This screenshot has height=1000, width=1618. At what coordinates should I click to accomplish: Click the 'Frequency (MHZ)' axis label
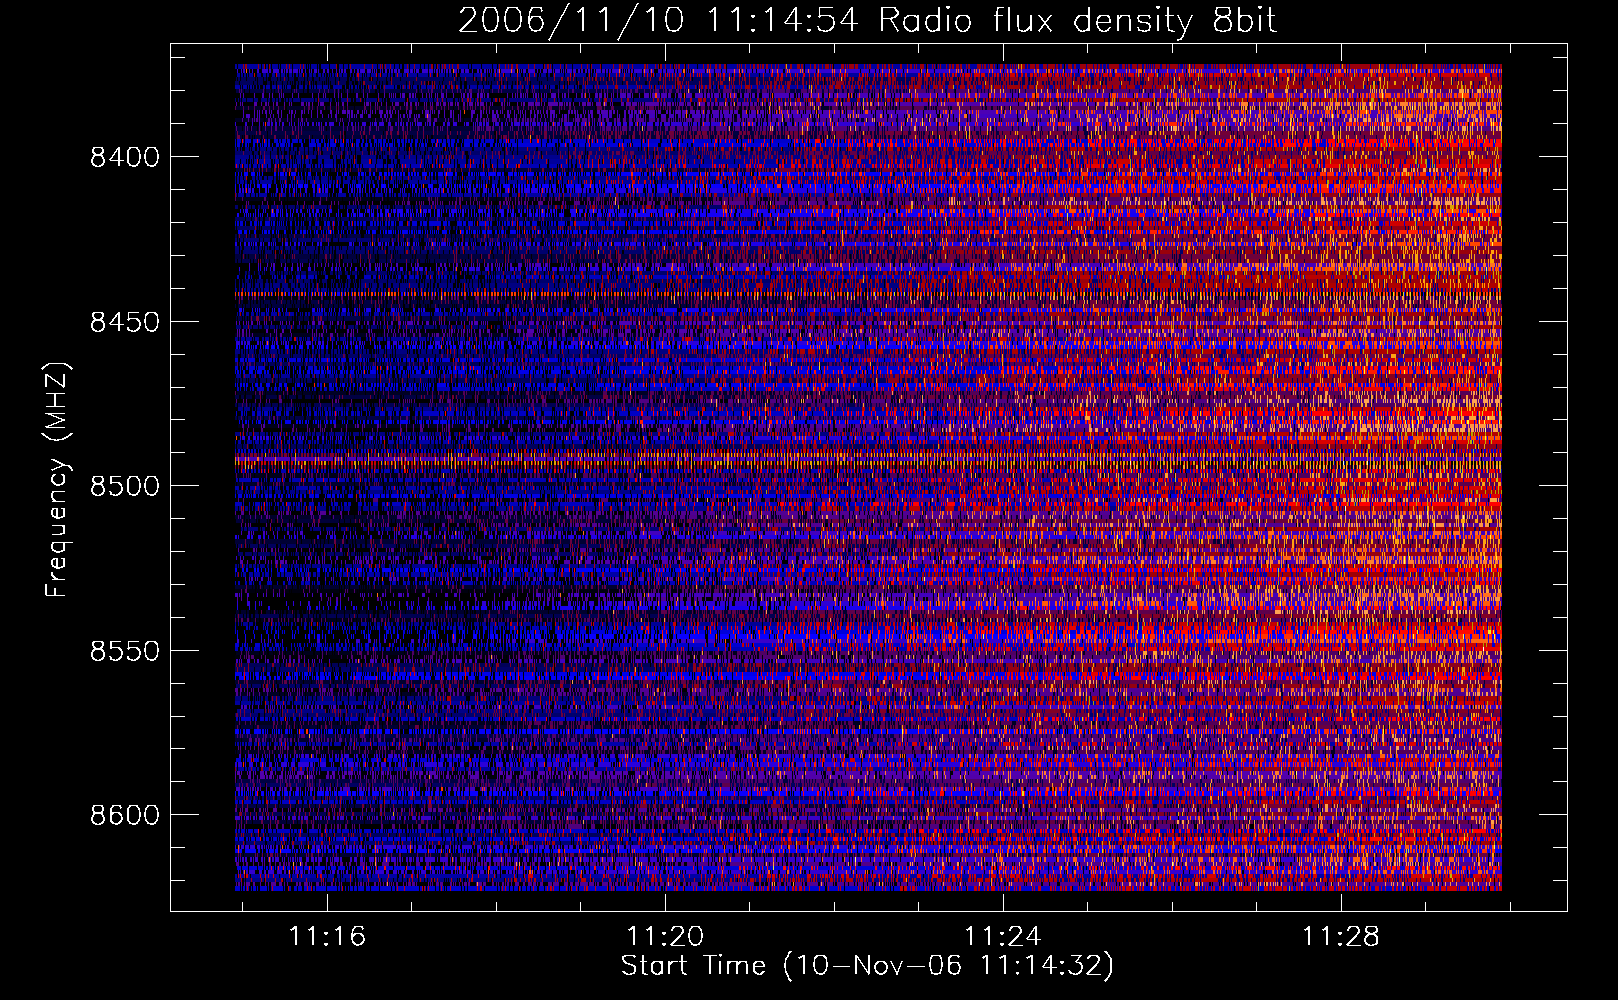(58, 480)
